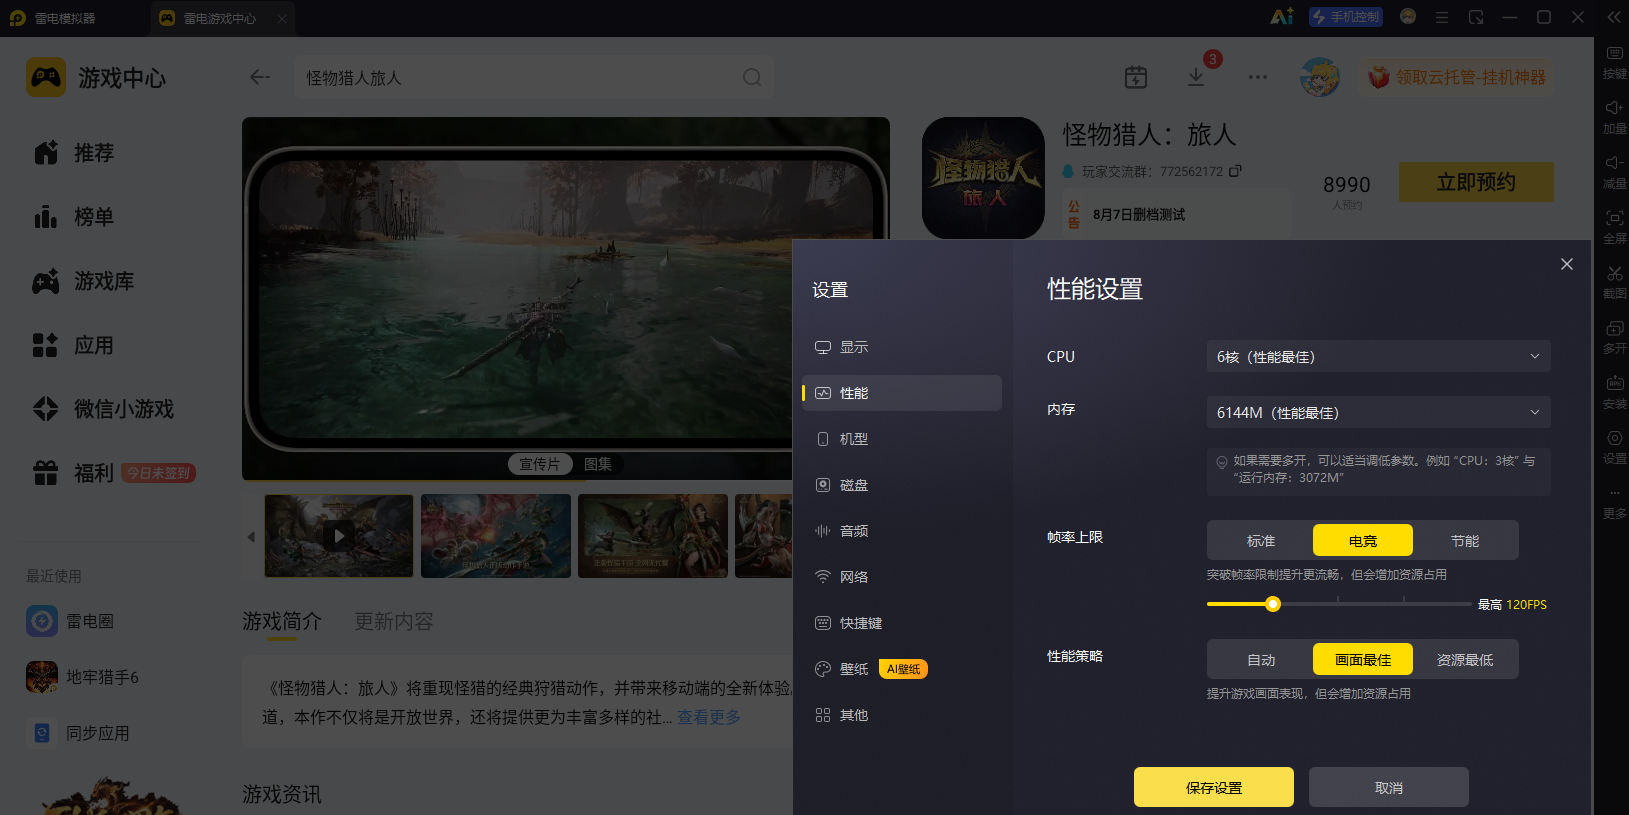Screen dimensions: 1629x815
Task: Click the search magnifier icon
Action: [752, 77]
